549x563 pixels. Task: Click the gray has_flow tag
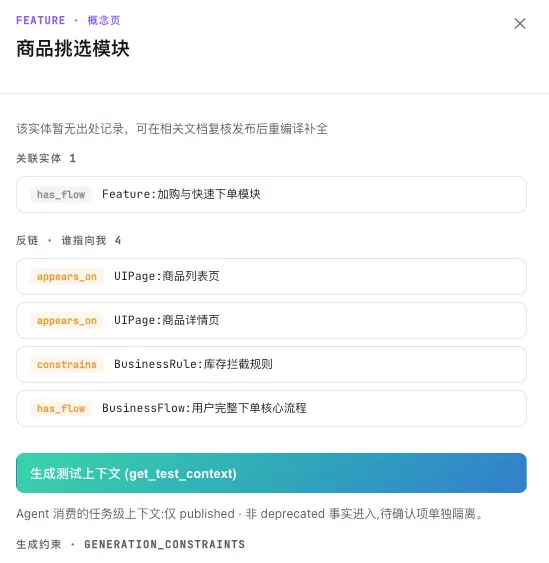61,195
